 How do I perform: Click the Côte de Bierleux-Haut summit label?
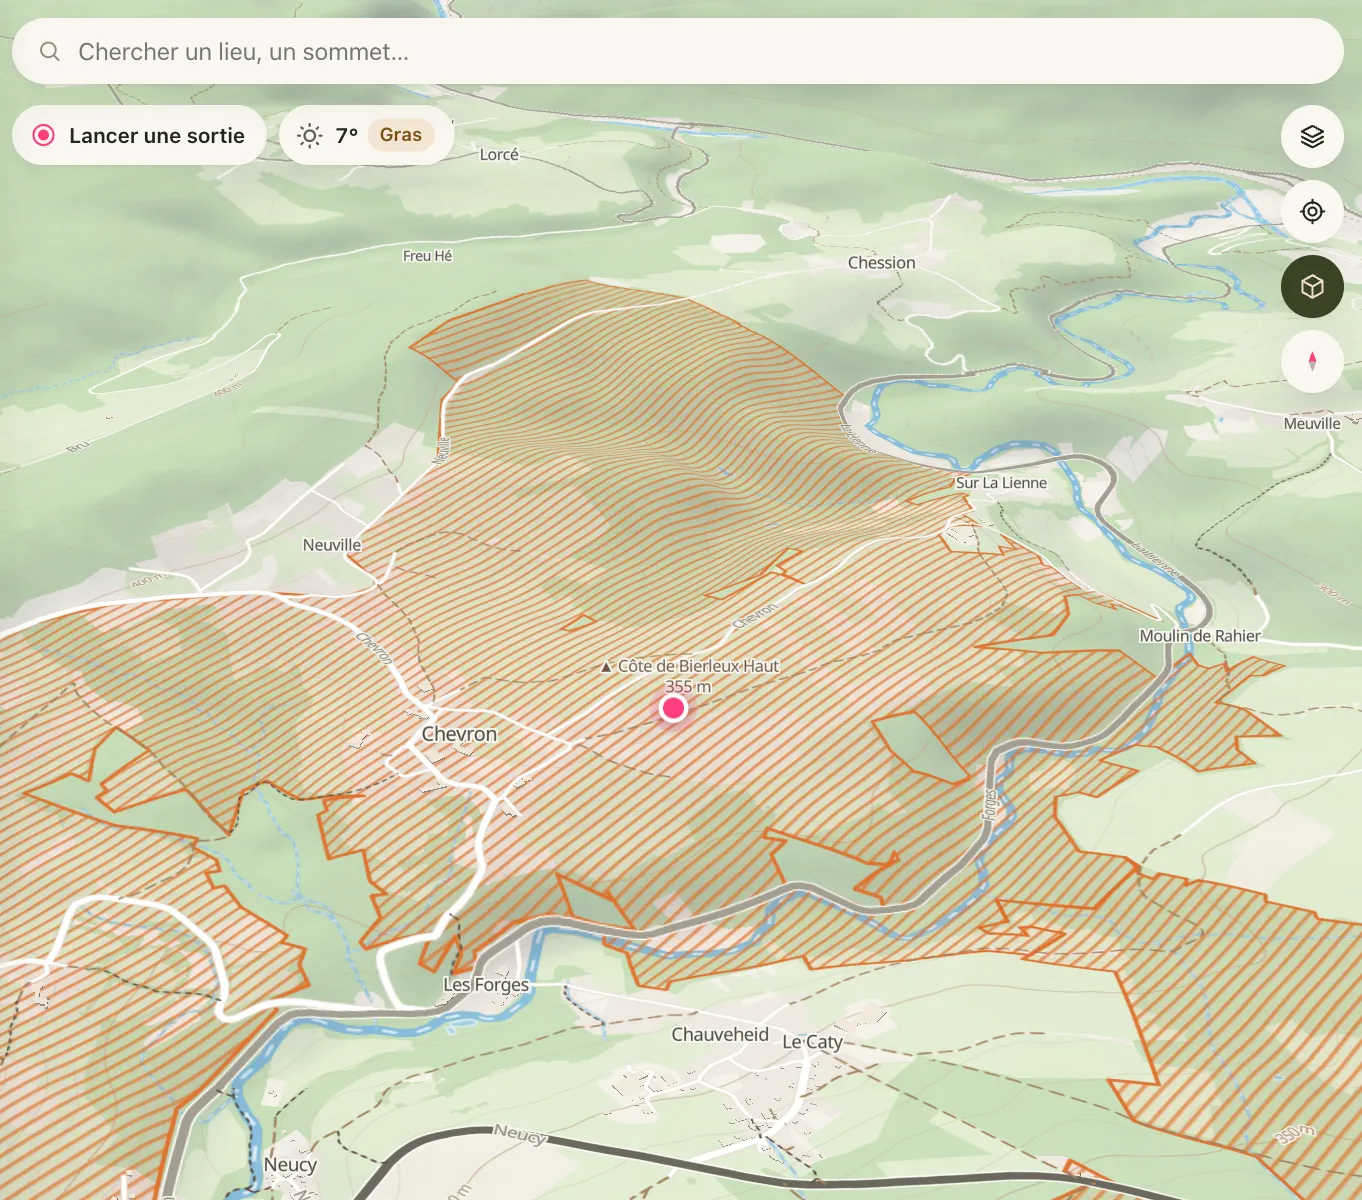pos(698,666)
